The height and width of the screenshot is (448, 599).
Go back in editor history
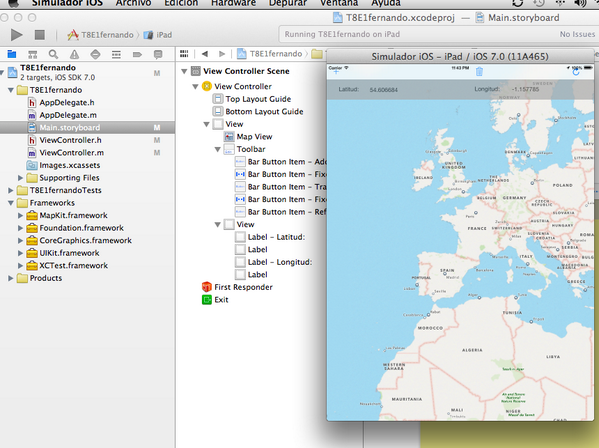(205, 54)
